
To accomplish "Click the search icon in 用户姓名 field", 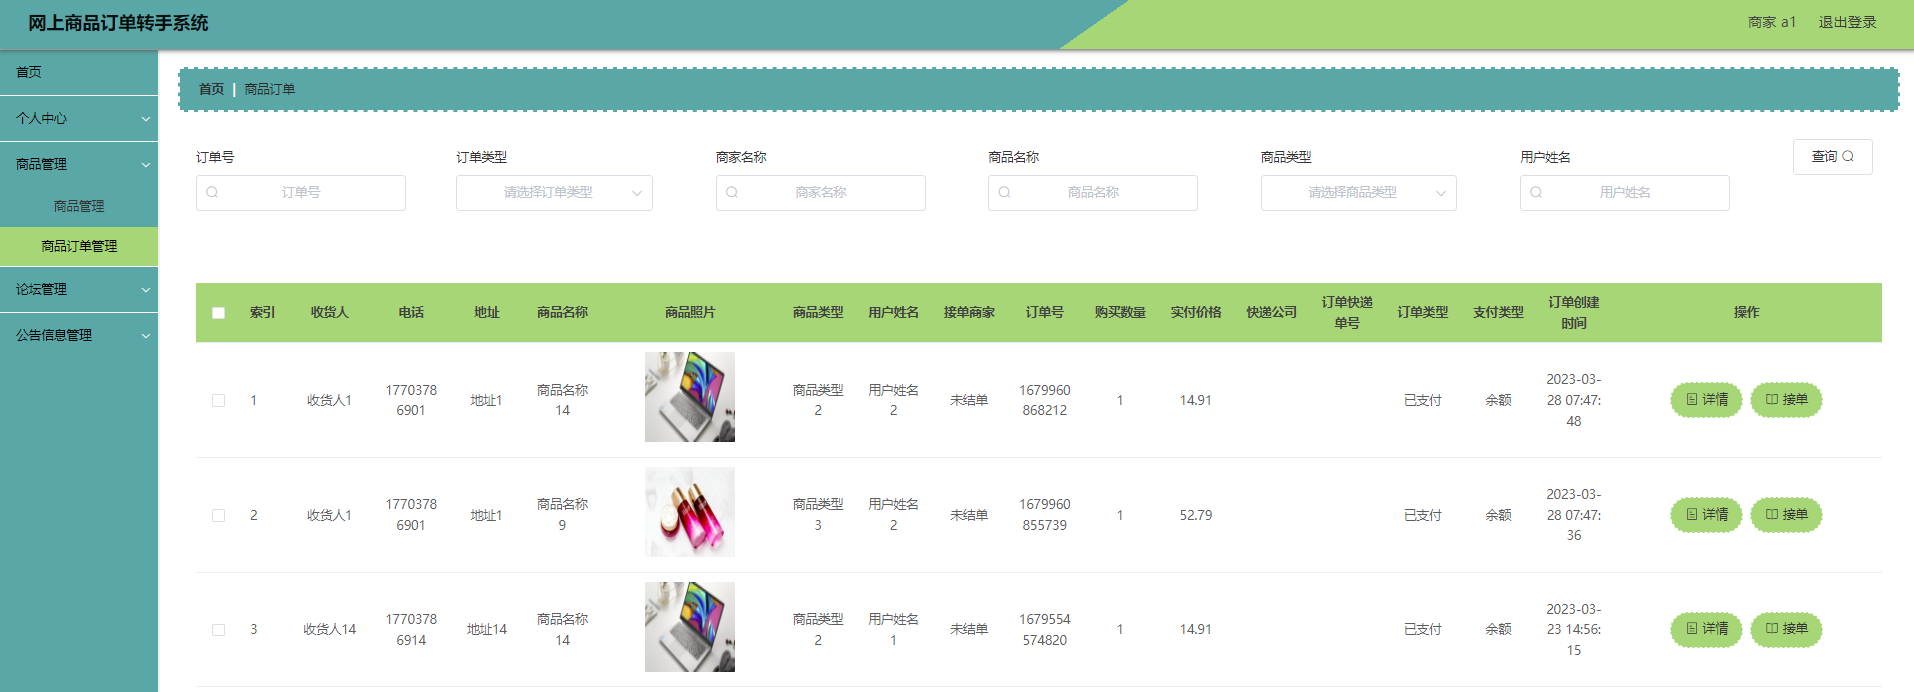I will tap(1536, 192).
